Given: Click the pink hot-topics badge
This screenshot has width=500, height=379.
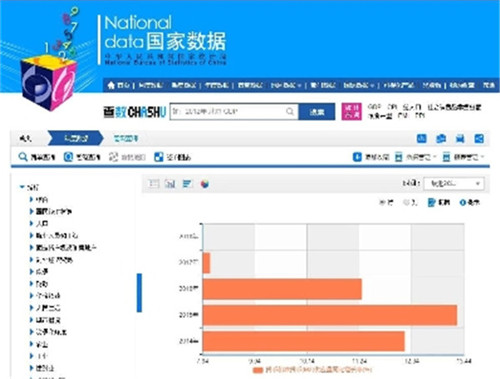Looking at the screenshot, I should [x=352, y=112].
